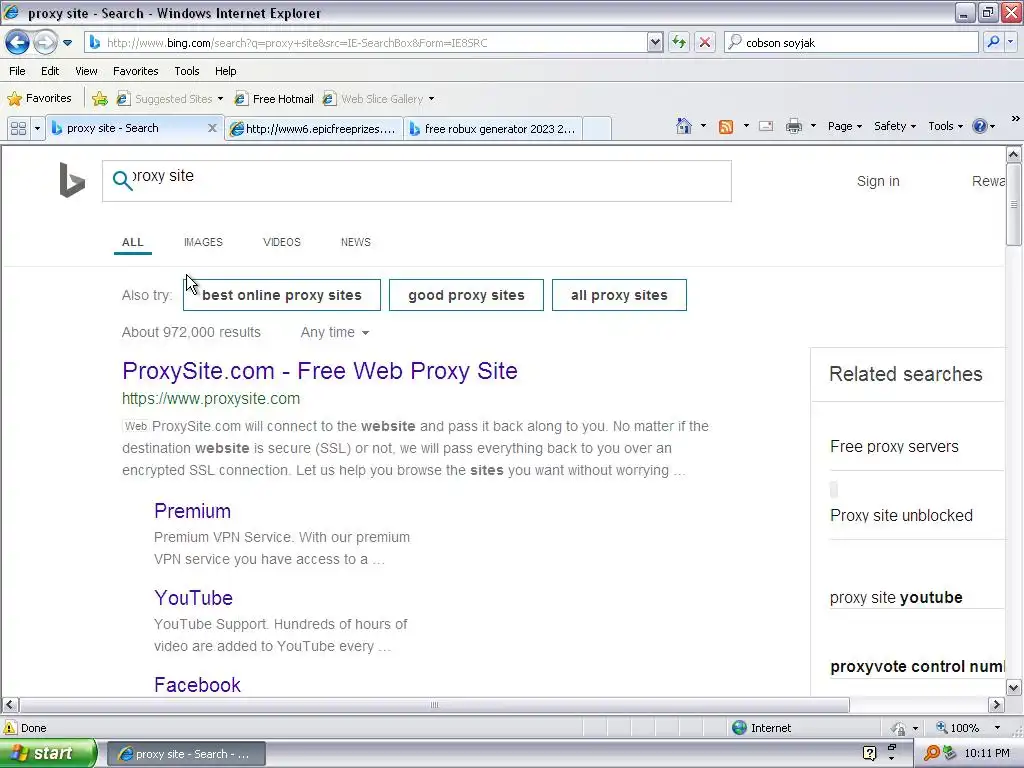Click Sign in on Bing
This screenshot has height=768, width=1024.
878,181
